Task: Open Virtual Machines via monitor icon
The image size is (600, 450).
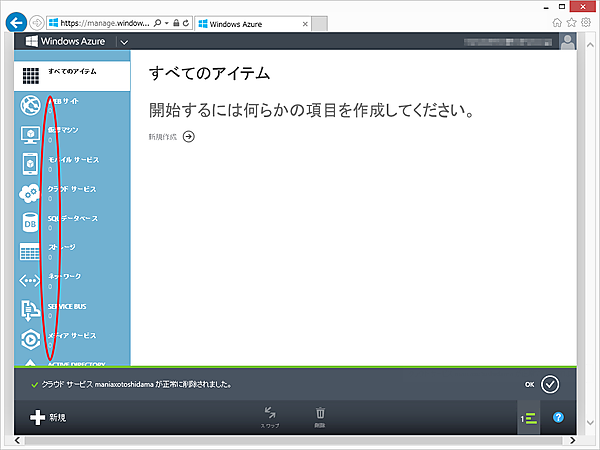Action: tap(31, 135)
